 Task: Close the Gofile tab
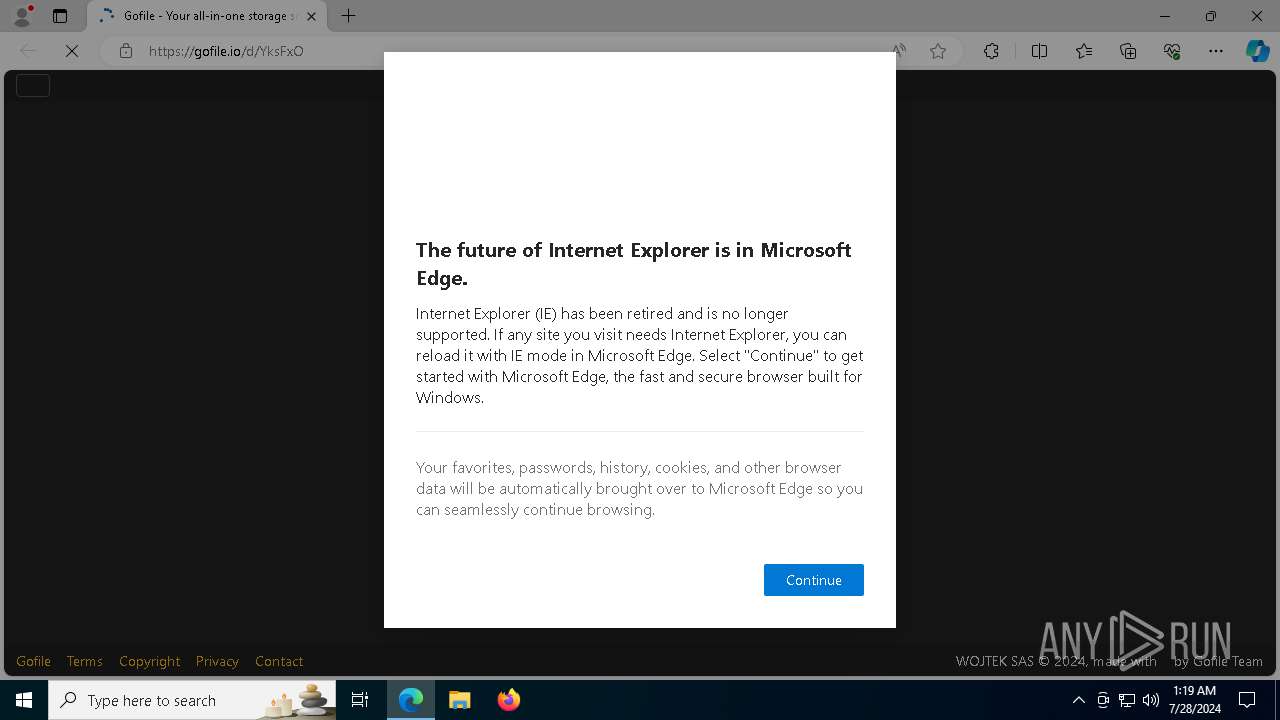tap(312, 16)
